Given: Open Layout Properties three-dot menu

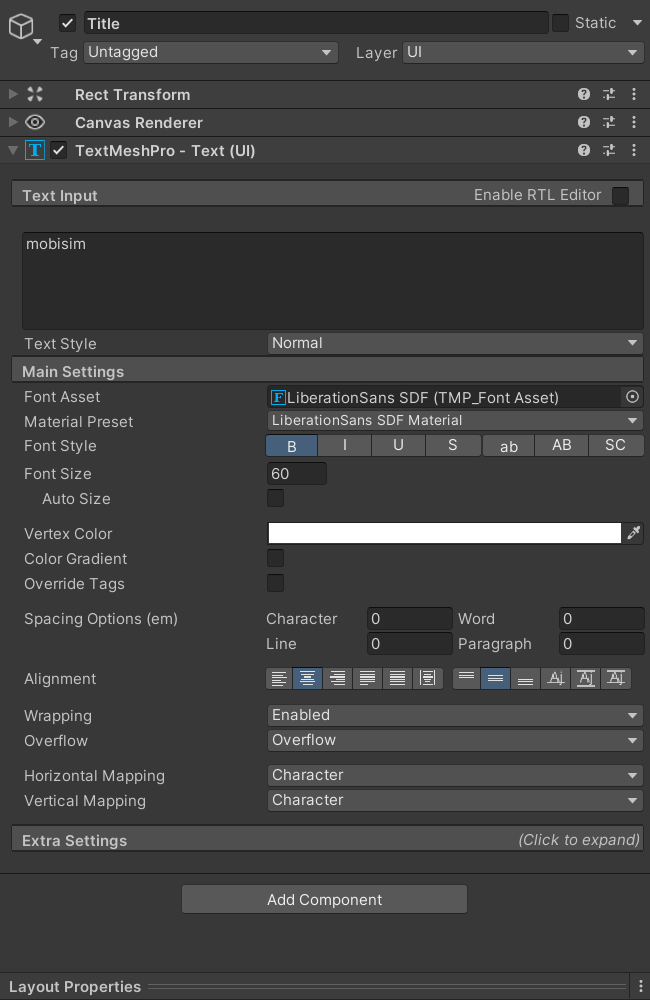Looking at the screenshot, I should point(640,986).
